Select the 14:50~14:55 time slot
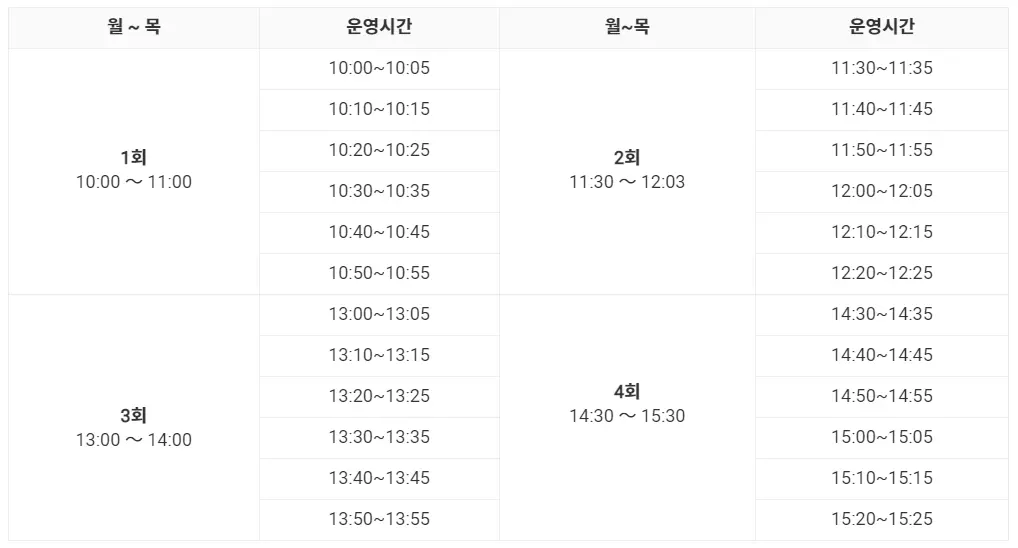This screenshot has width=1018, height=548. tap(882, 397)
